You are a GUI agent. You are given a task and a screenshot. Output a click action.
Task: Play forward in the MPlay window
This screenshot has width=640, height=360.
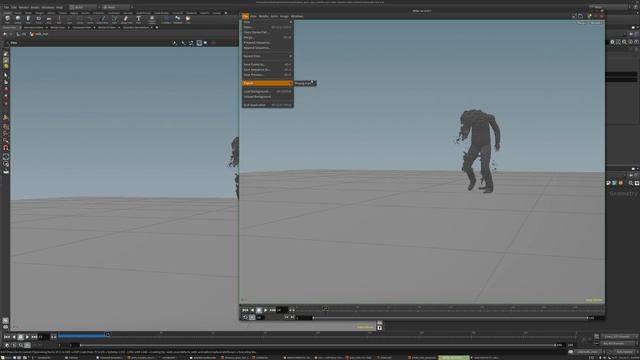(x=265, y=310)
